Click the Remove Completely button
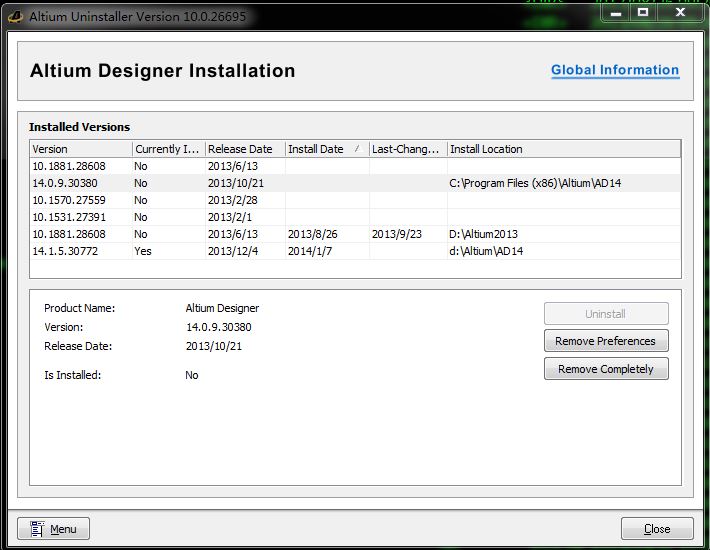This screenshot has width=710, height=550. 606,369
